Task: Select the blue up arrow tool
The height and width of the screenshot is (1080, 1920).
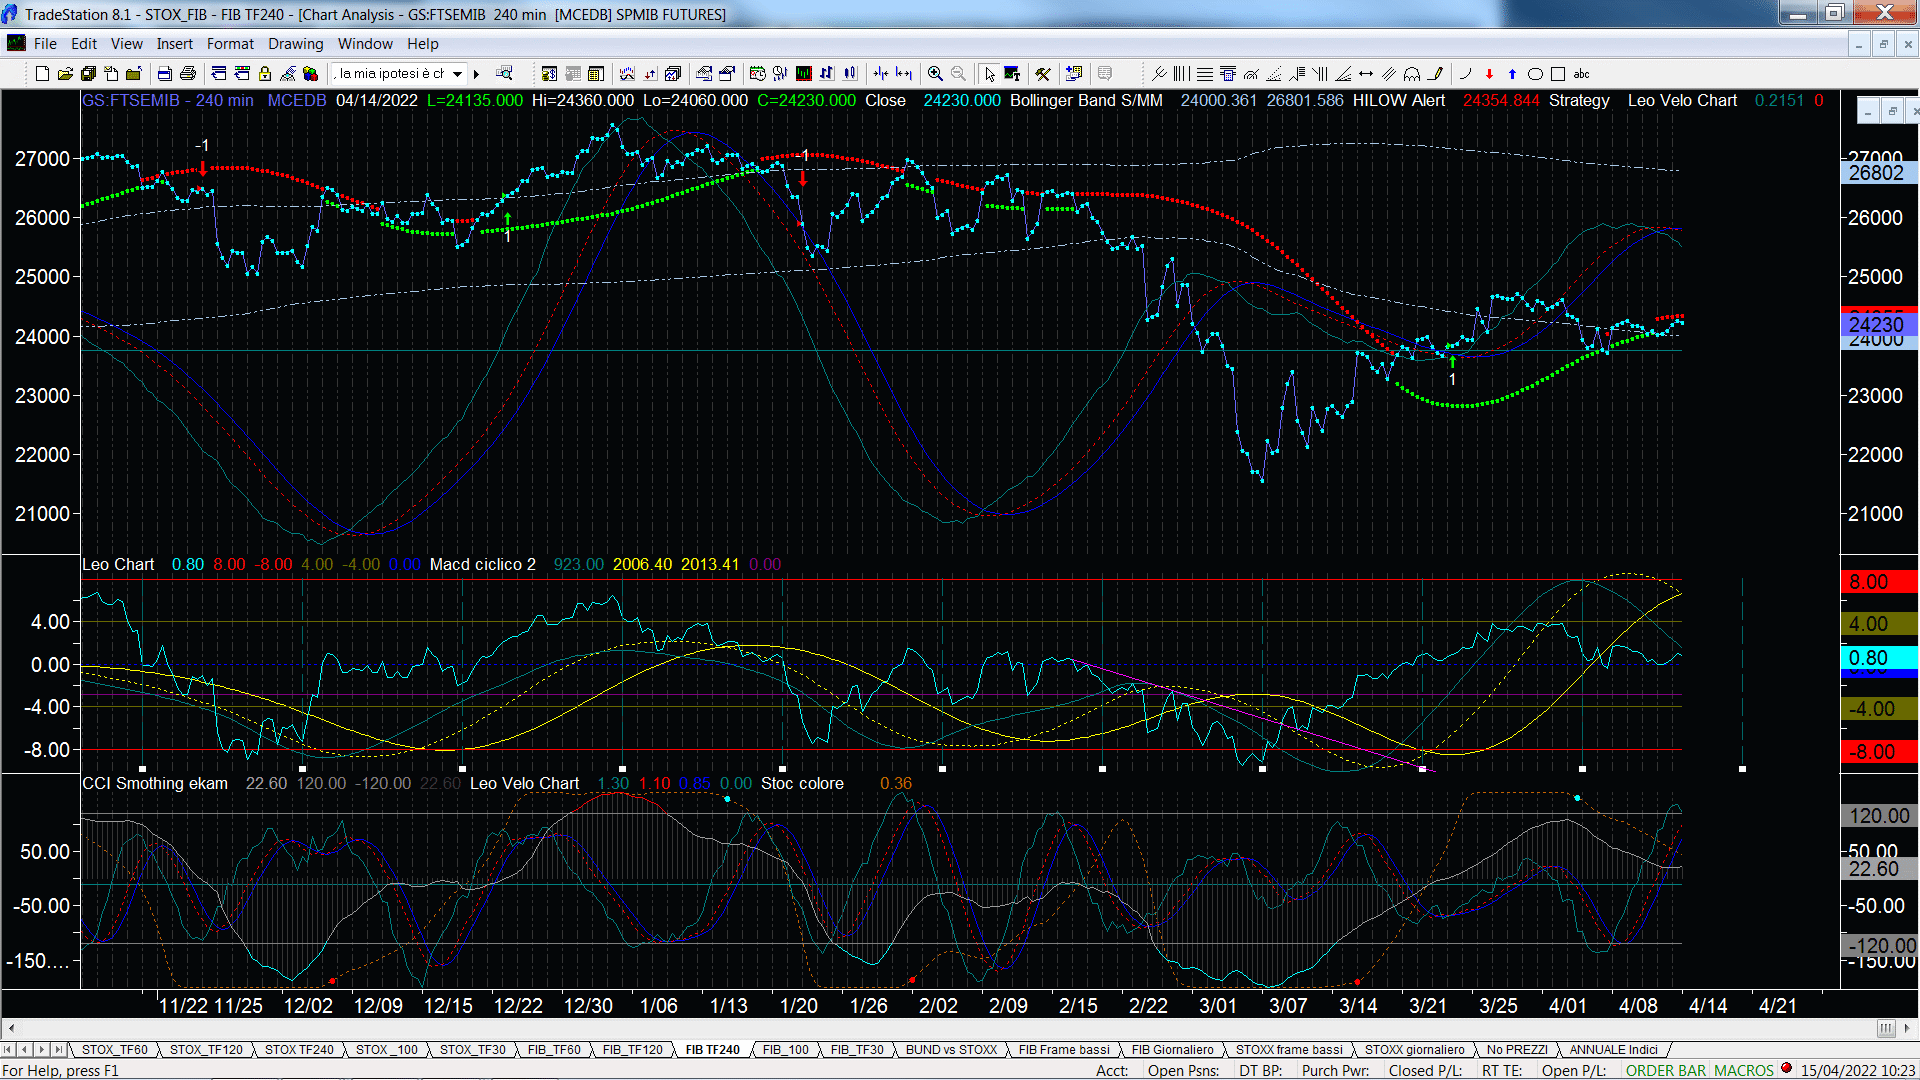Action: click(1512, 73)
